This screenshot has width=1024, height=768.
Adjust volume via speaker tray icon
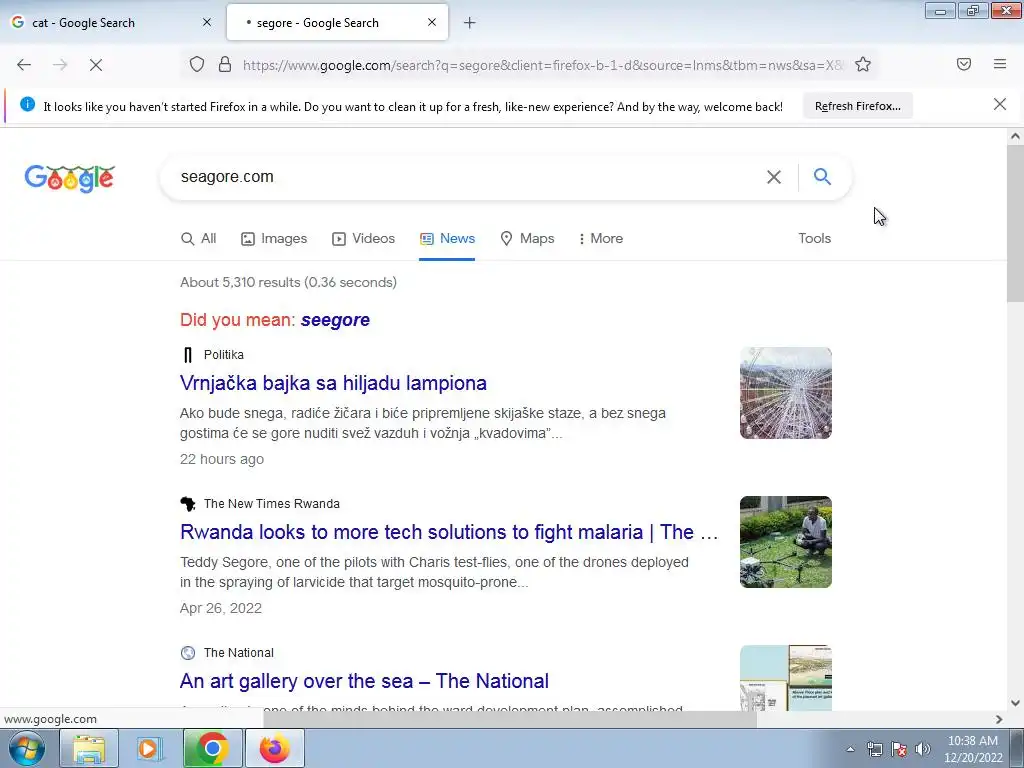click(923, 749)
